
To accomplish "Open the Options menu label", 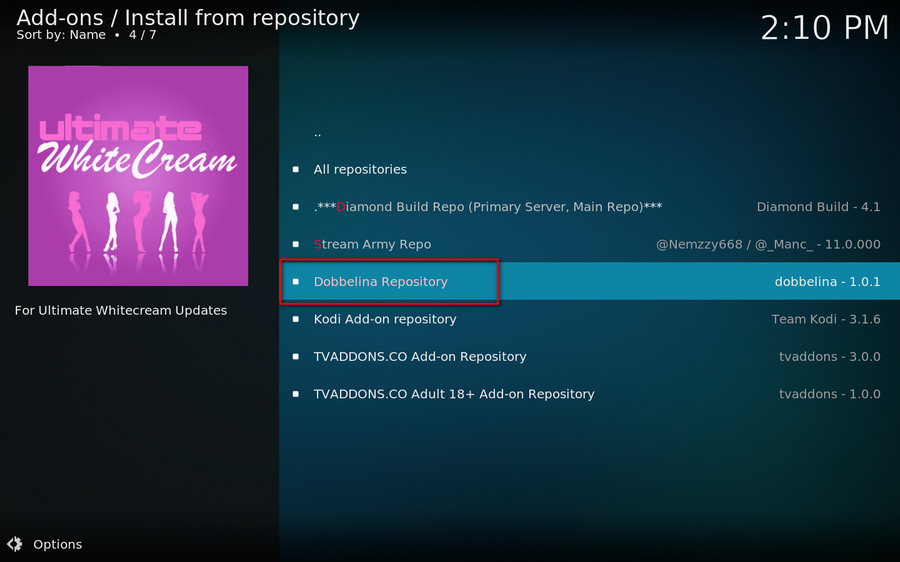I will click(x=58, y=544).
